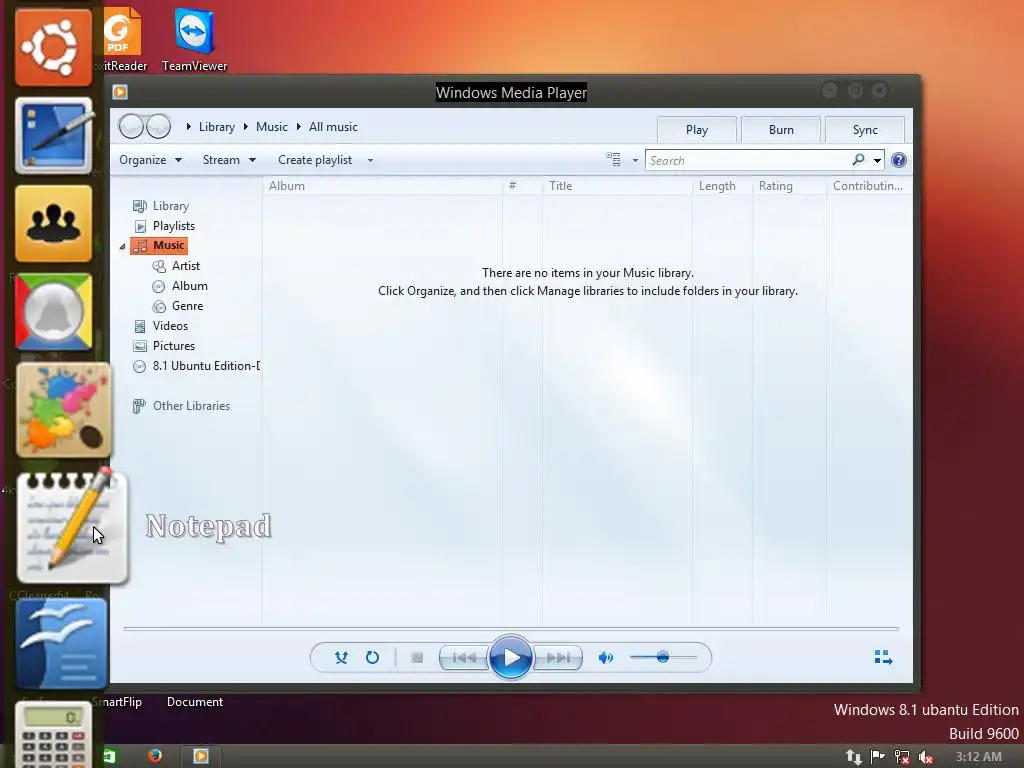
Task: Open the Ubuntu logo dock icon
Action: point(54,47)
